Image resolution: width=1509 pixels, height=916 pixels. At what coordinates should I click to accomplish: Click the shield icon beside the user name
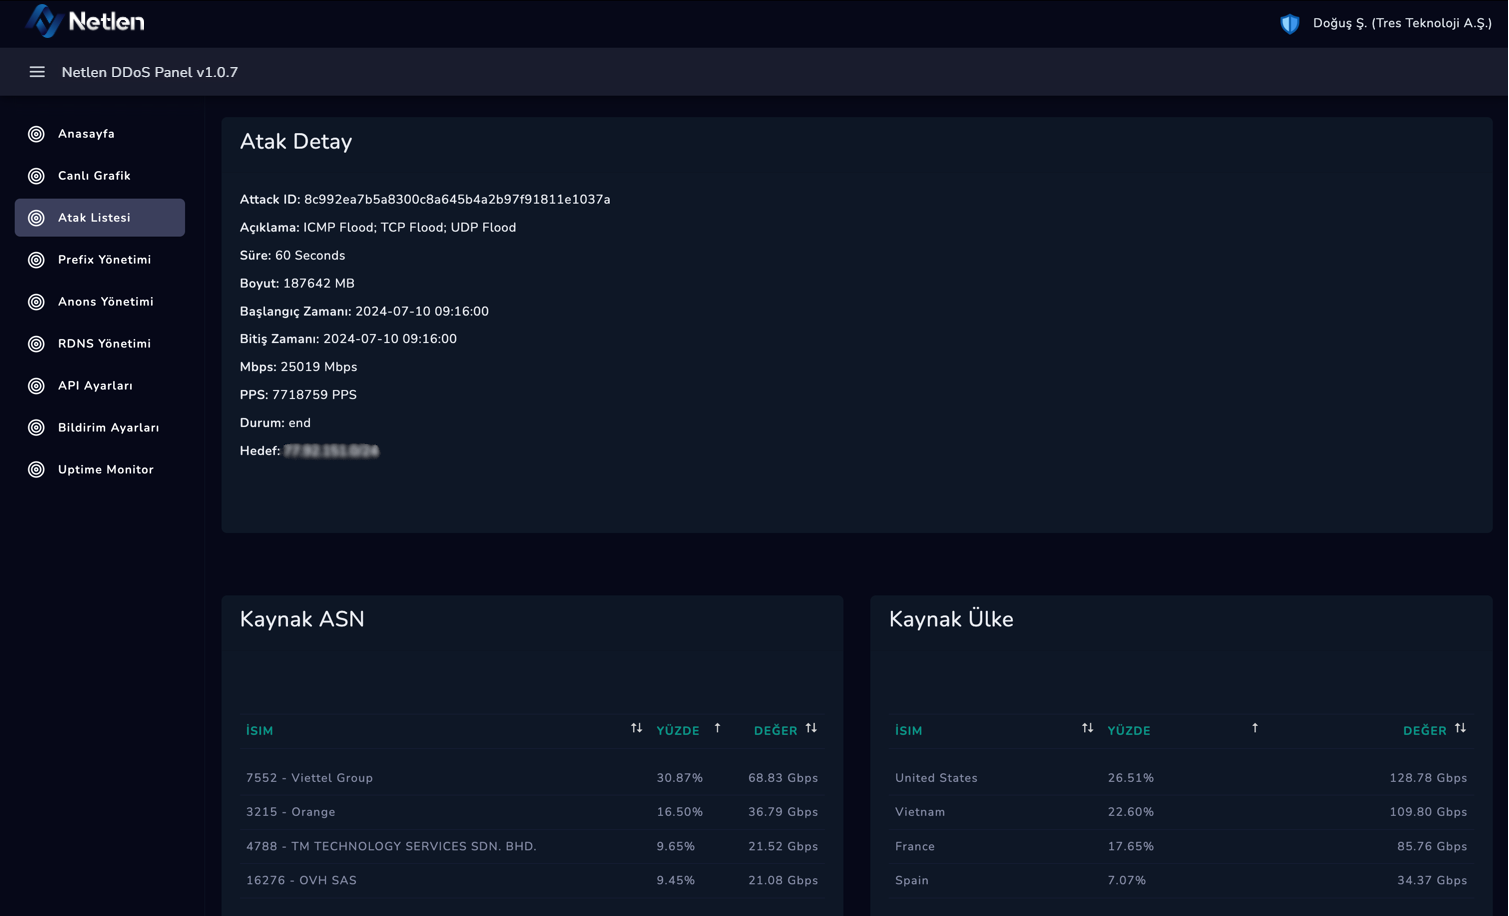[x=1290, y=23]
